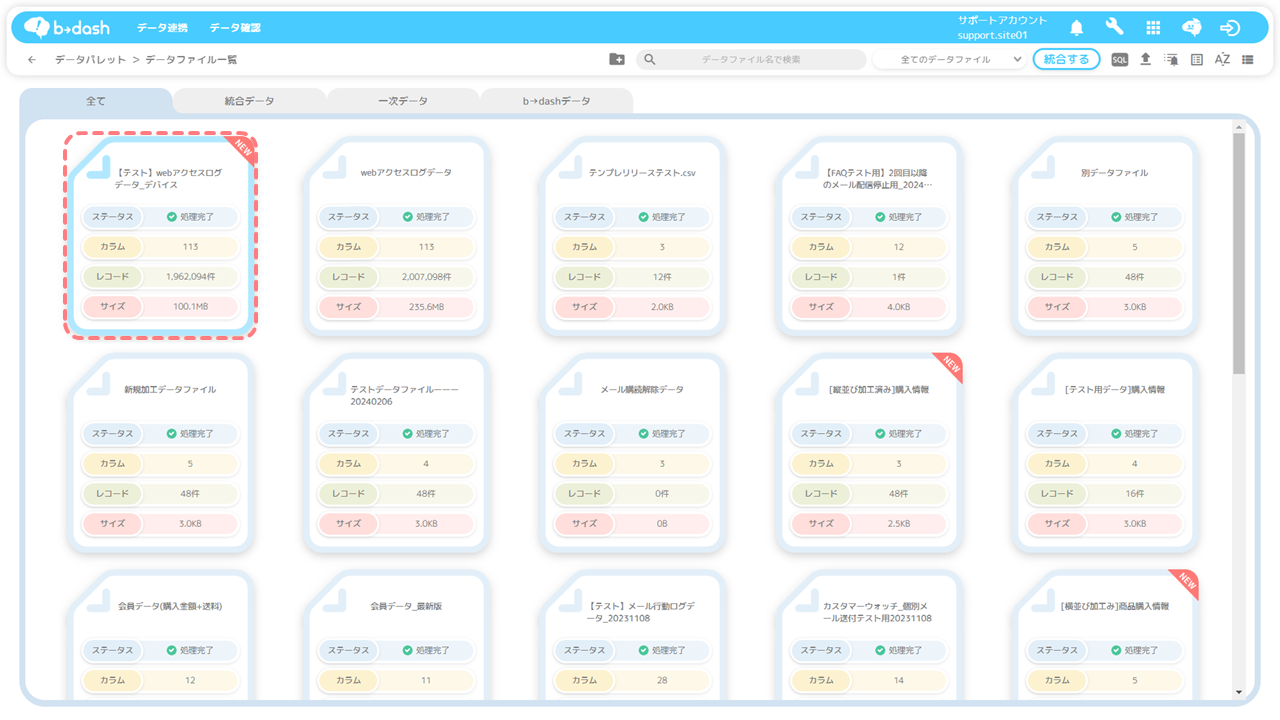Click the データファイル一覧 breadcrumb

pos(191,60)
